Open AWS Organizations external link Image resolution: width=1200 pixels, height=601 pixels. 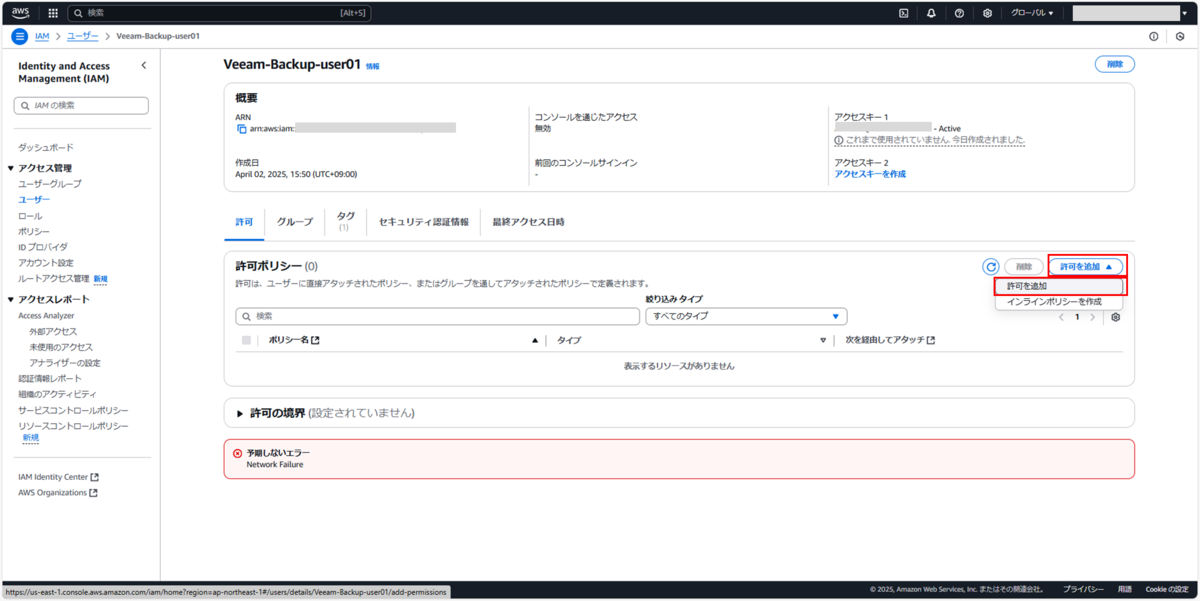58,493
